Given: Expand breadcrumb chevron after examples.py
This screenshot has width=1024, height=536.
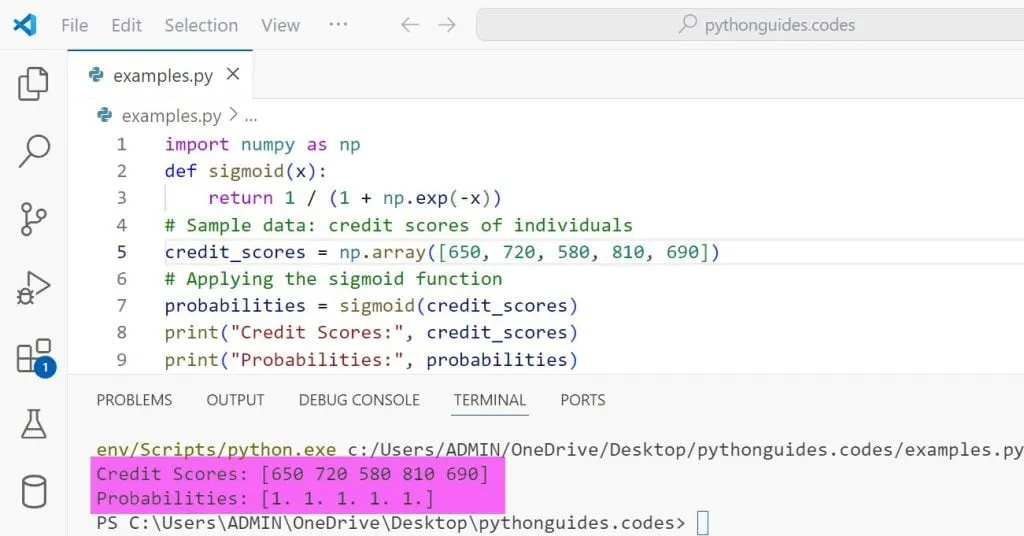Looking at the screenshot, I should coord(233,116).
